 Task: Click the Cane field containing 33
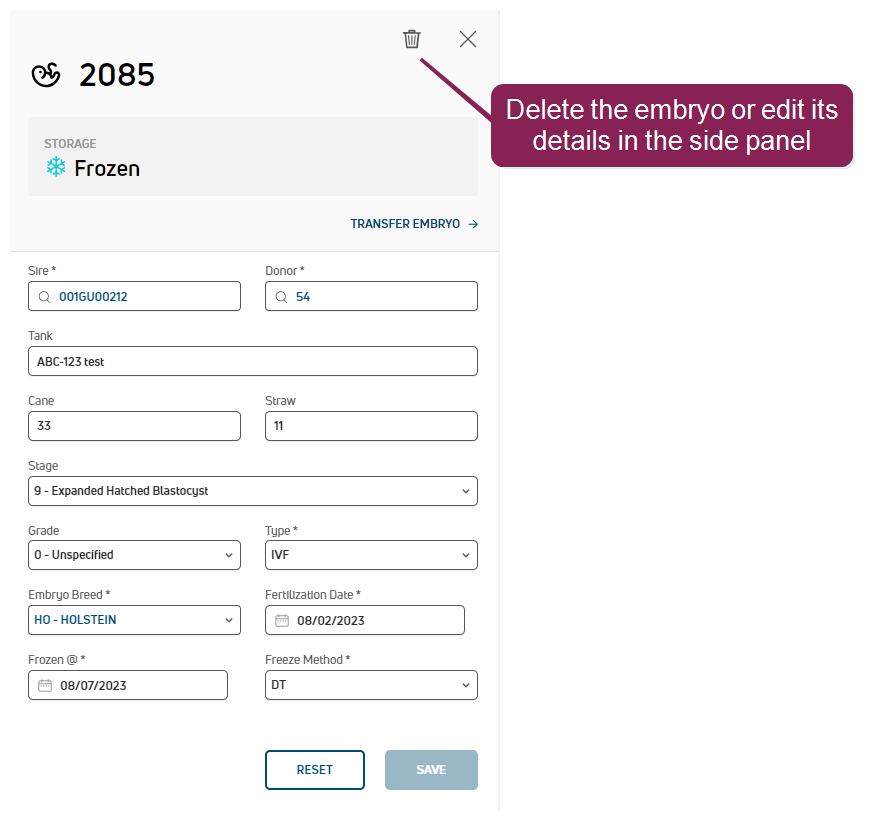tap(134, 426)
